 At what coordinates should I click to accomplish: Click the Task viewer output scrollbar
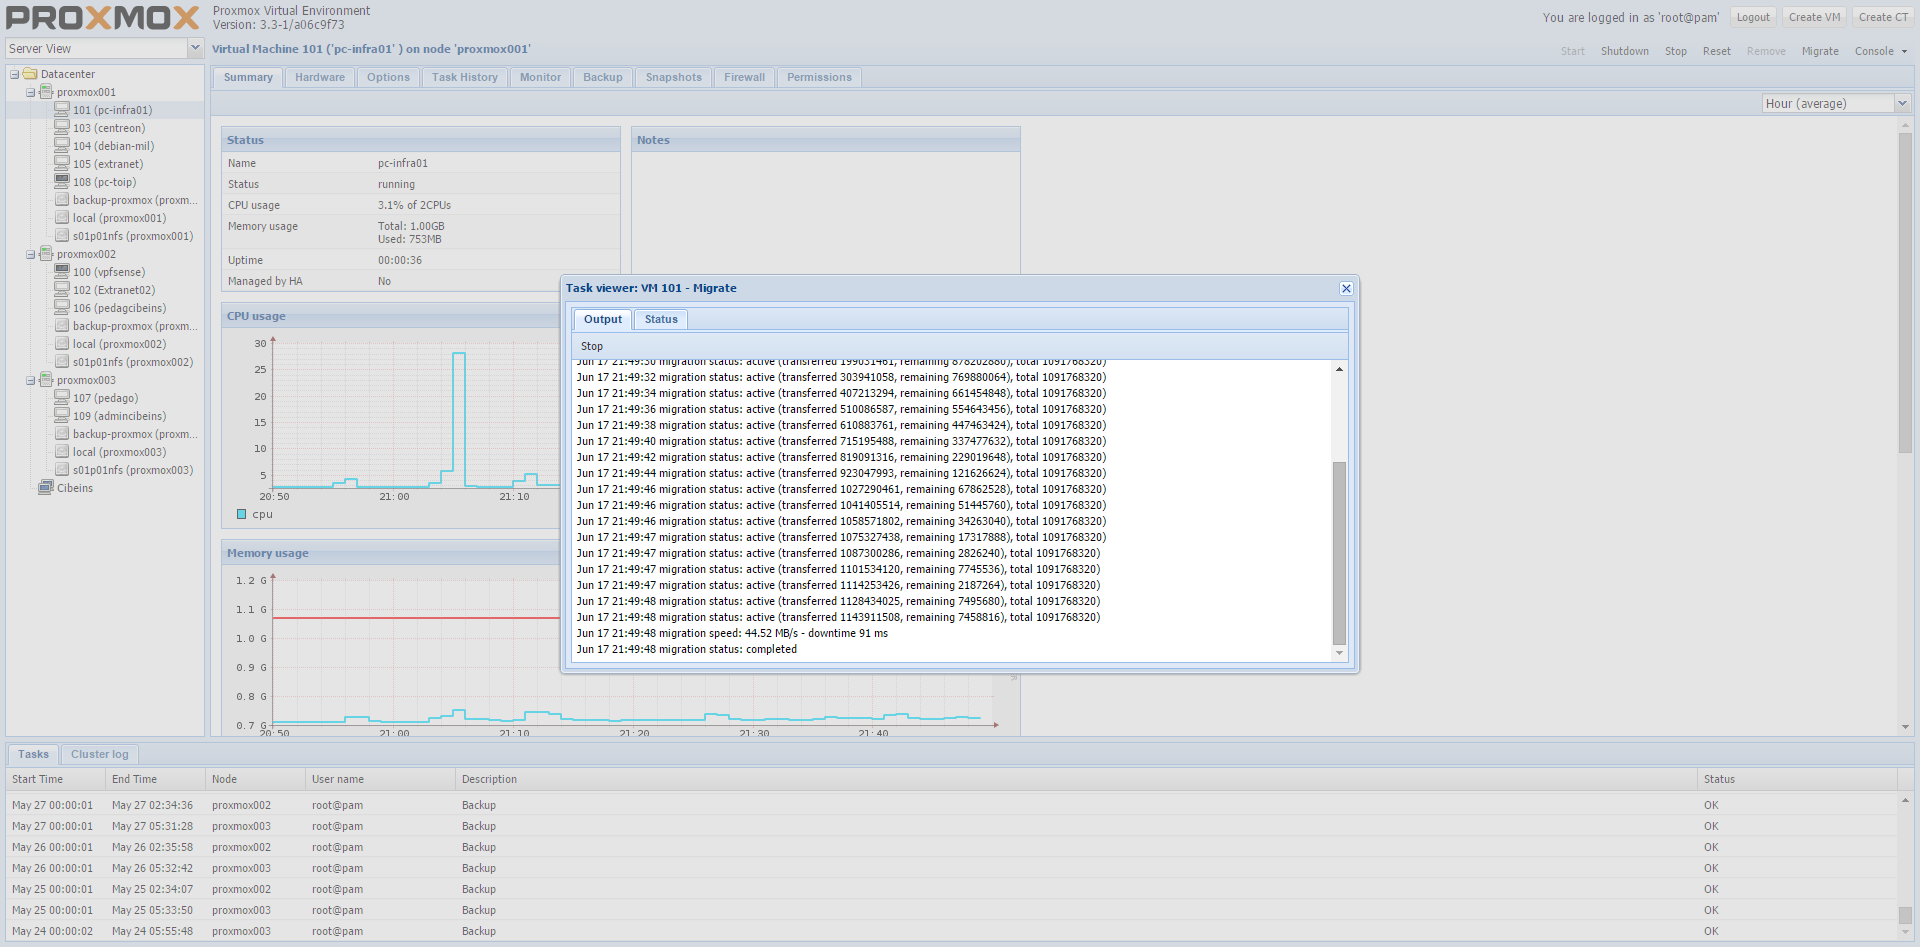1339,553
